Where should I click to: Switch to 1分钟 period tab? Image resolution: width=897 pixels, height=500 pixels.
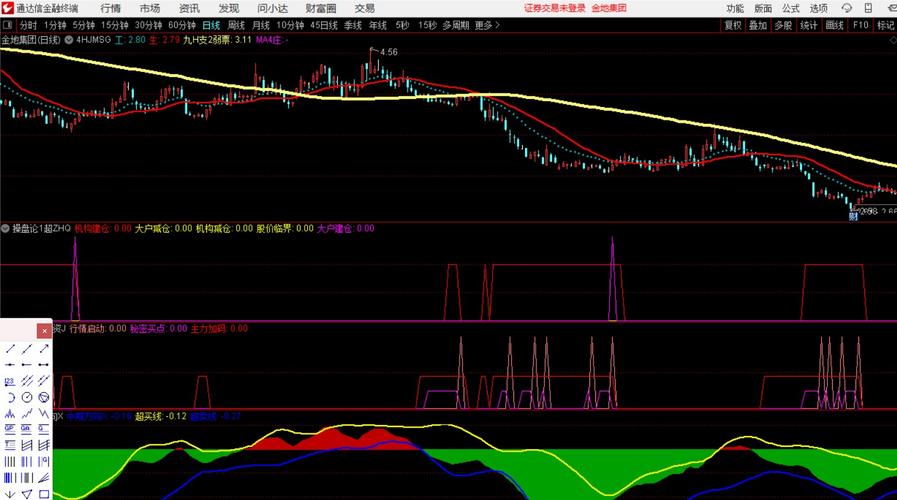point(55,25)
